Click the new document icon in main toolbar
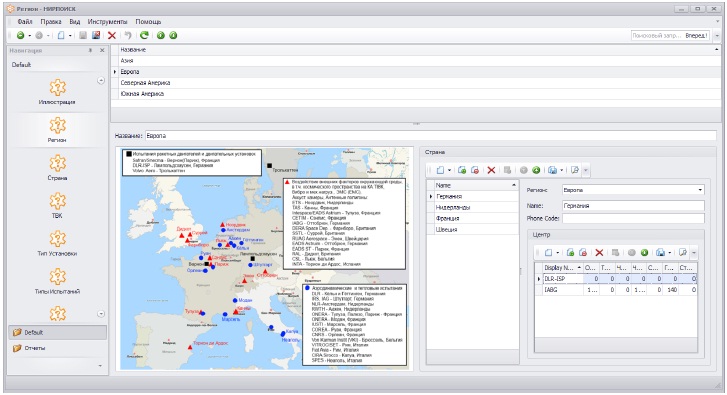Screen dimensions: 727x395 pyautogui.click(x=61, y=35)
